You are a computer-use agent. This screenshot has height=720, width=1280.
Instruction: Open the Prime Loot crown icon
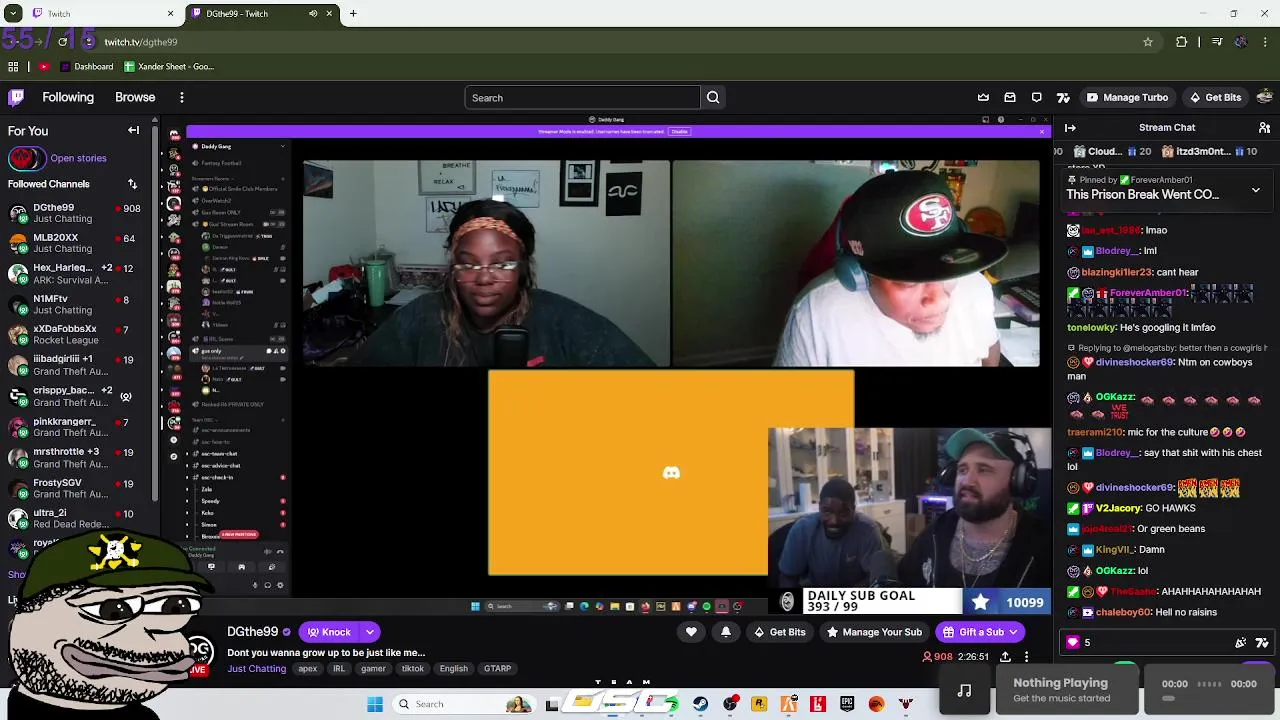coord(983,98)
